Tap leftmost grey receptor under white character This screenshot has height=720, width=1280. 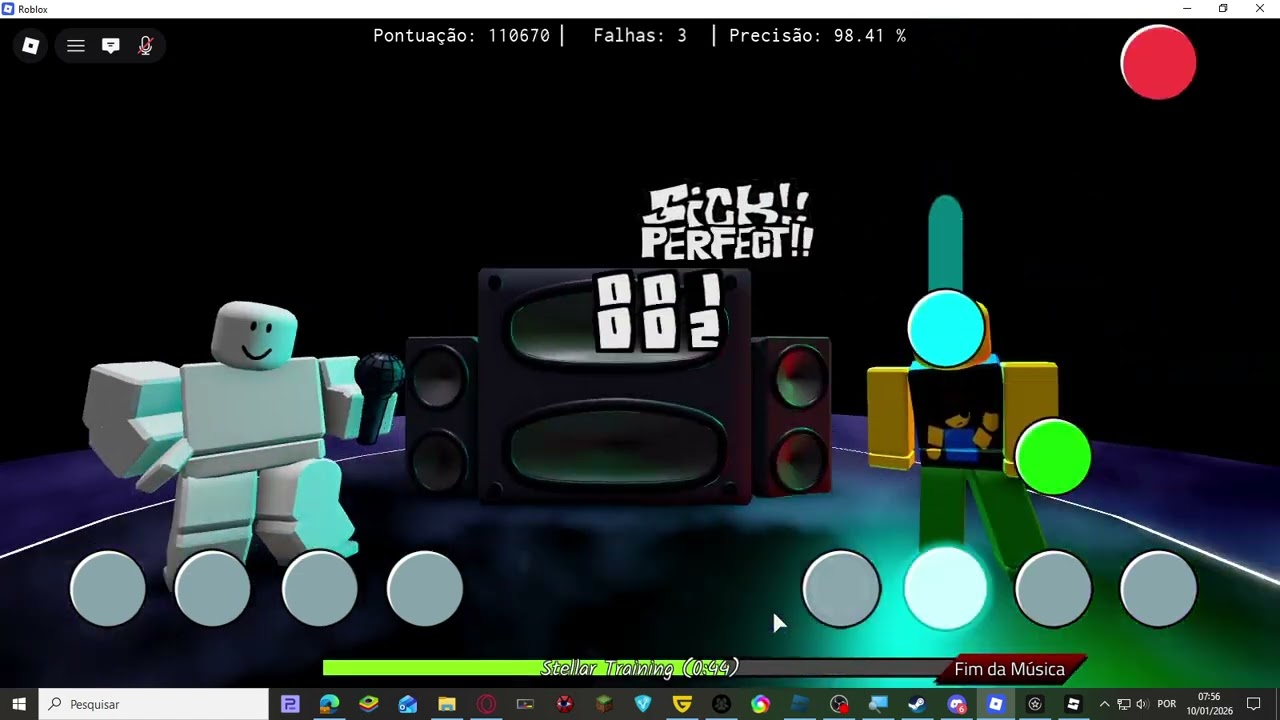coord(108,589)
